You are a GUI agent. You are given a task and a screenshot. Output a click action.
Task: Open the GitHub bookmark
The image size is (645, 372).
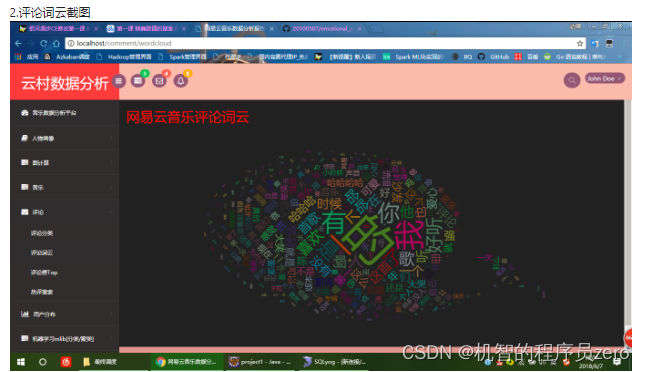494,57
